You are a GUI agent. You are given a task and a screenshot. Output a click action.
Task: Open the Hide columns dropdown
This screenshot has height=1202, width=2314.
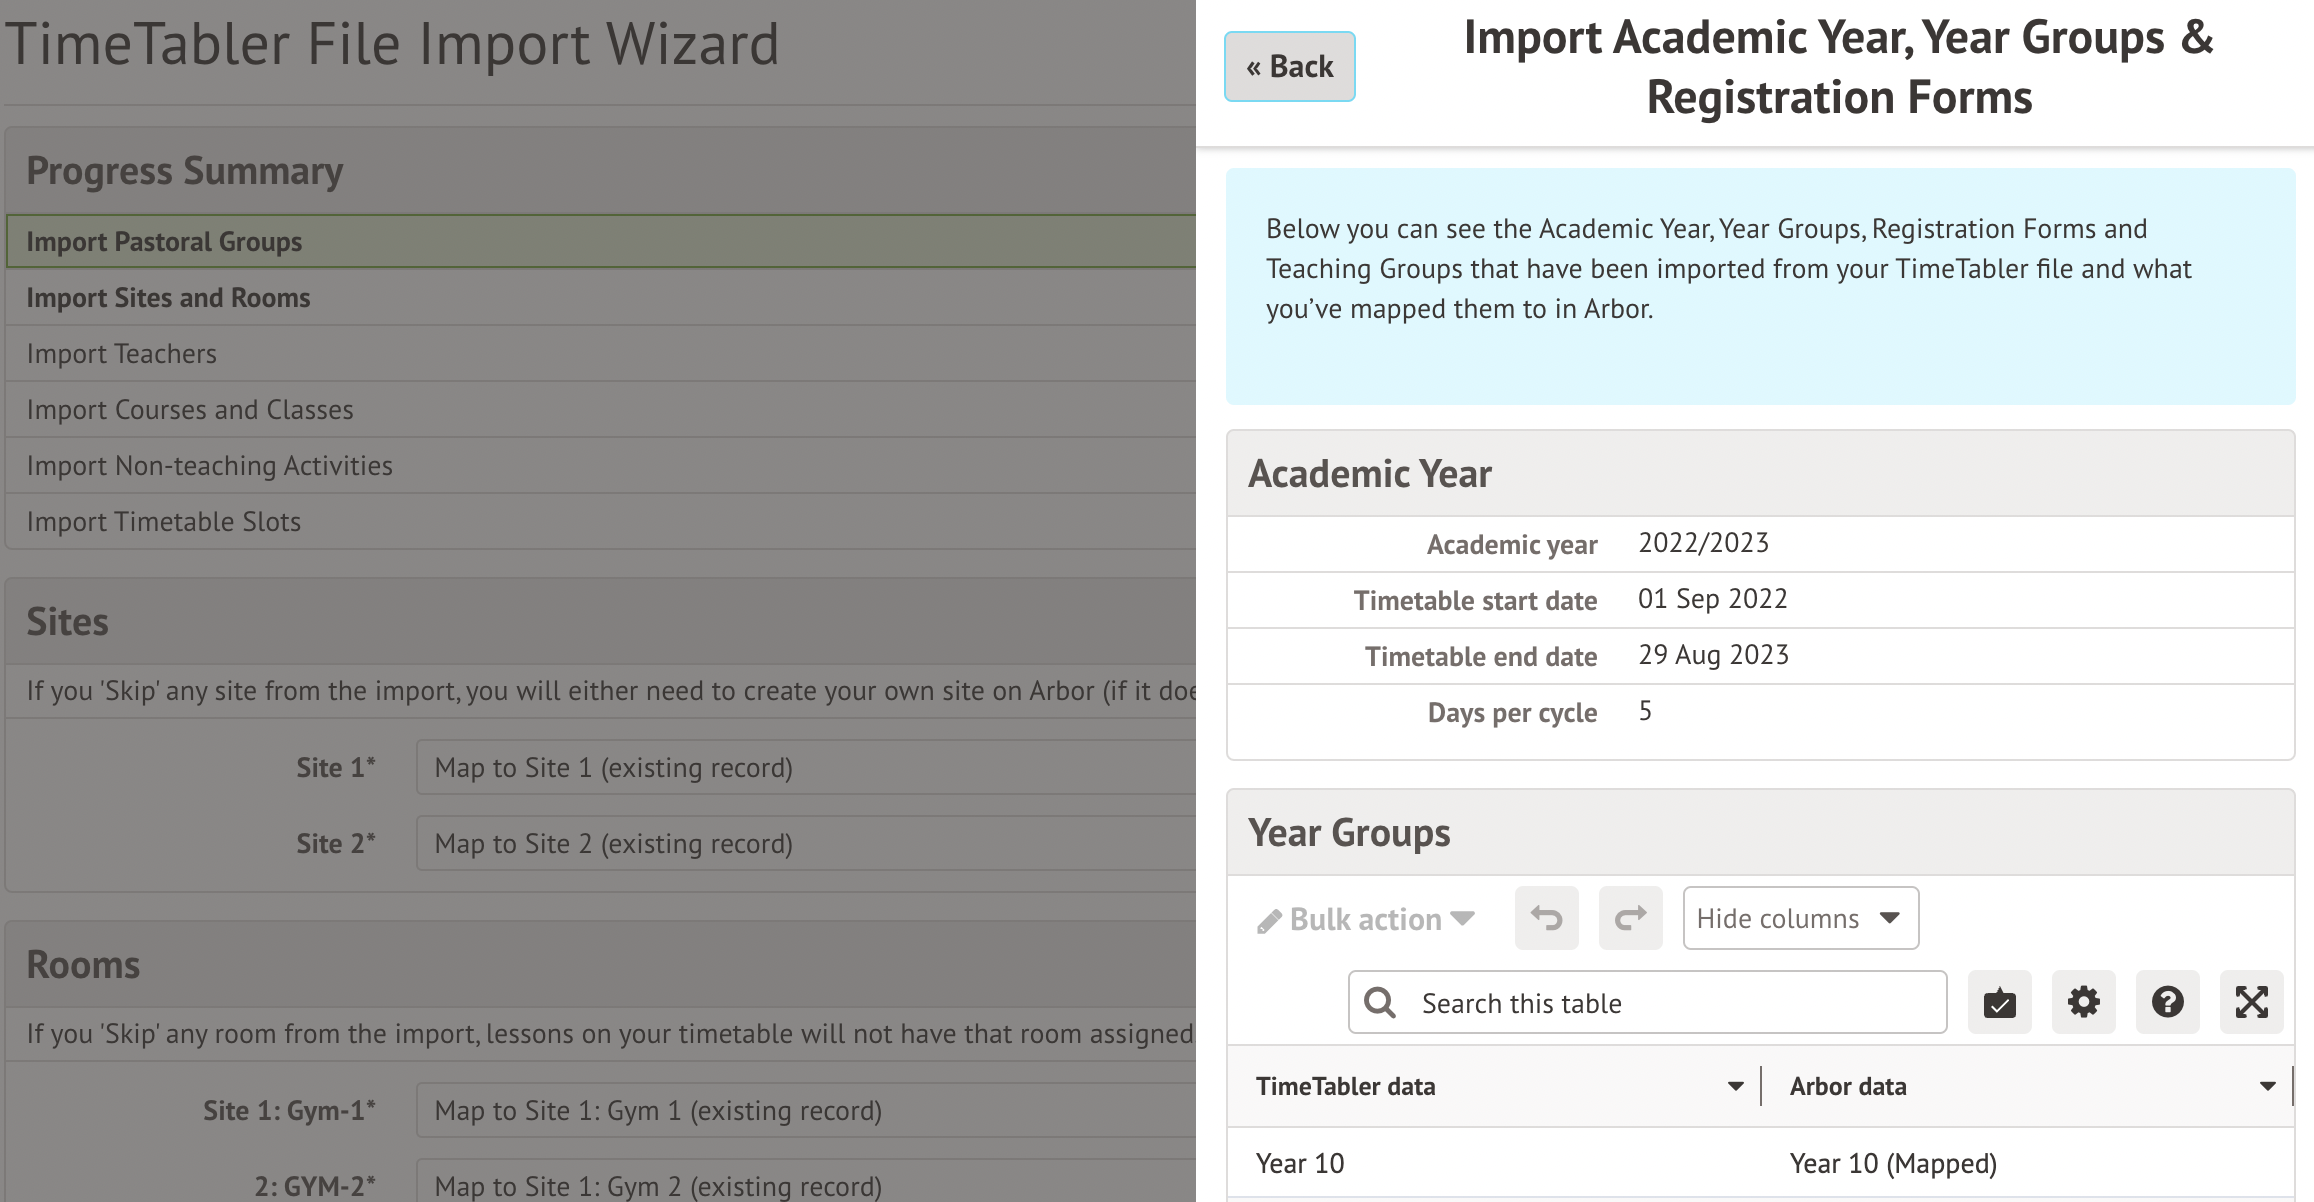click(x=1800, y=918)
